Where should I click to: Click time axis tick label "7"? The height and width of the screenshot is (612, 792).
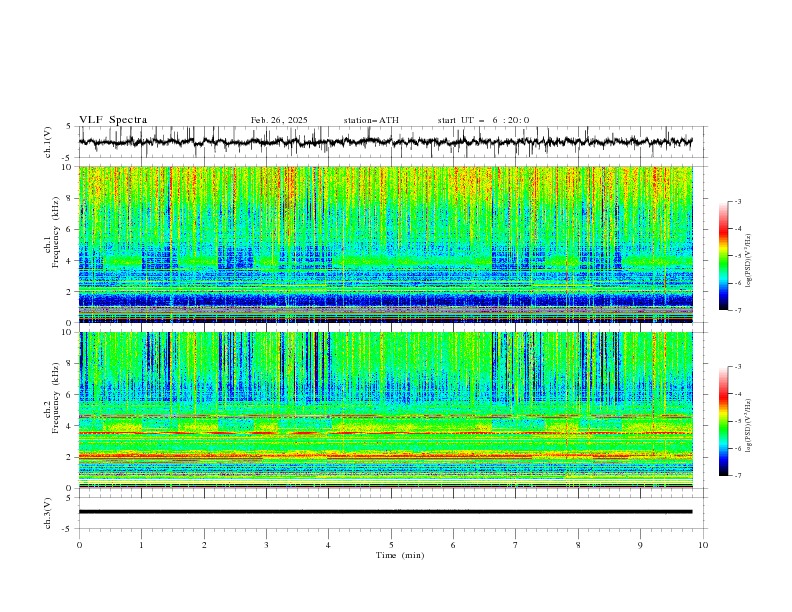(x=516, y=545)
